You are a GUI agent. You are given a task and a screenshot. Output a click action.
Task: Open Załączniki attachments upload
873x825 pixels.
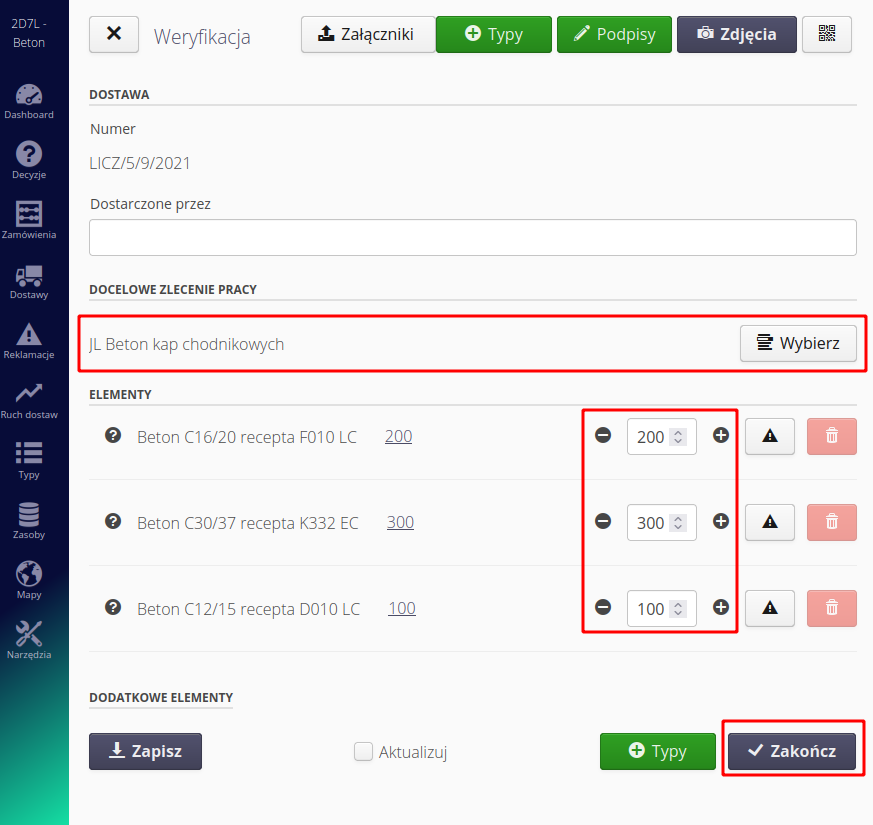pyautogui.click(x=368, y=34)
